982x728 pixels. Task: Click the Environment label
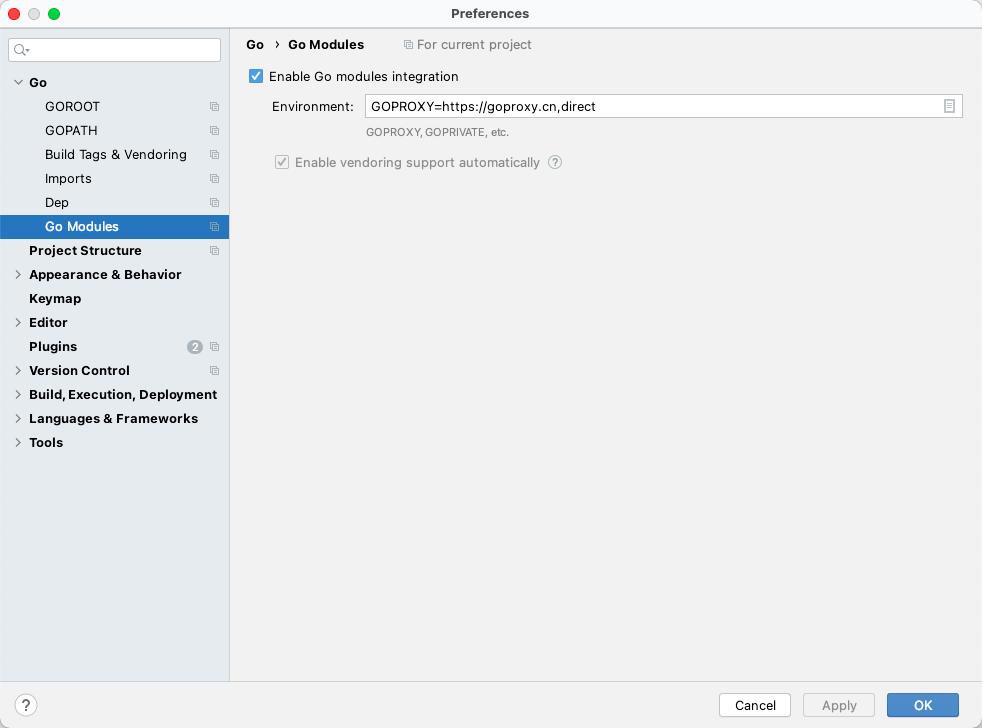coord(313,107)
